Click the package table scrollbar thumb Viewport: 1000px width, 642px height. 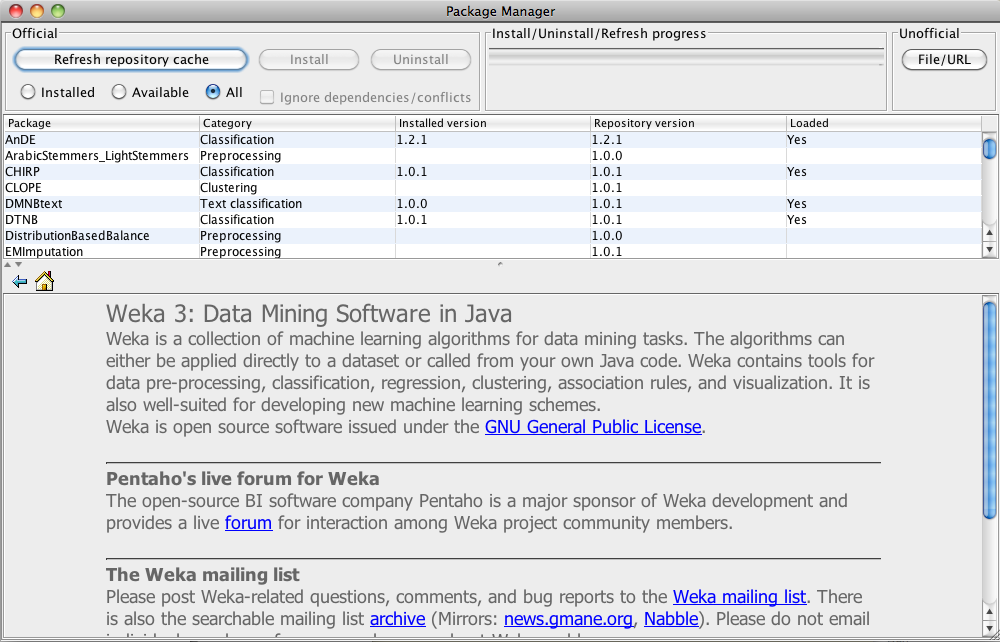[990, 148]
